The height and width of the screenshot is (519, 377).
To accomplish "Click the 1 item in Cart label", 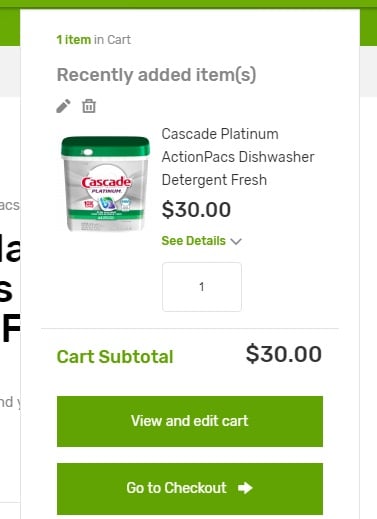I will click(94, 40).
